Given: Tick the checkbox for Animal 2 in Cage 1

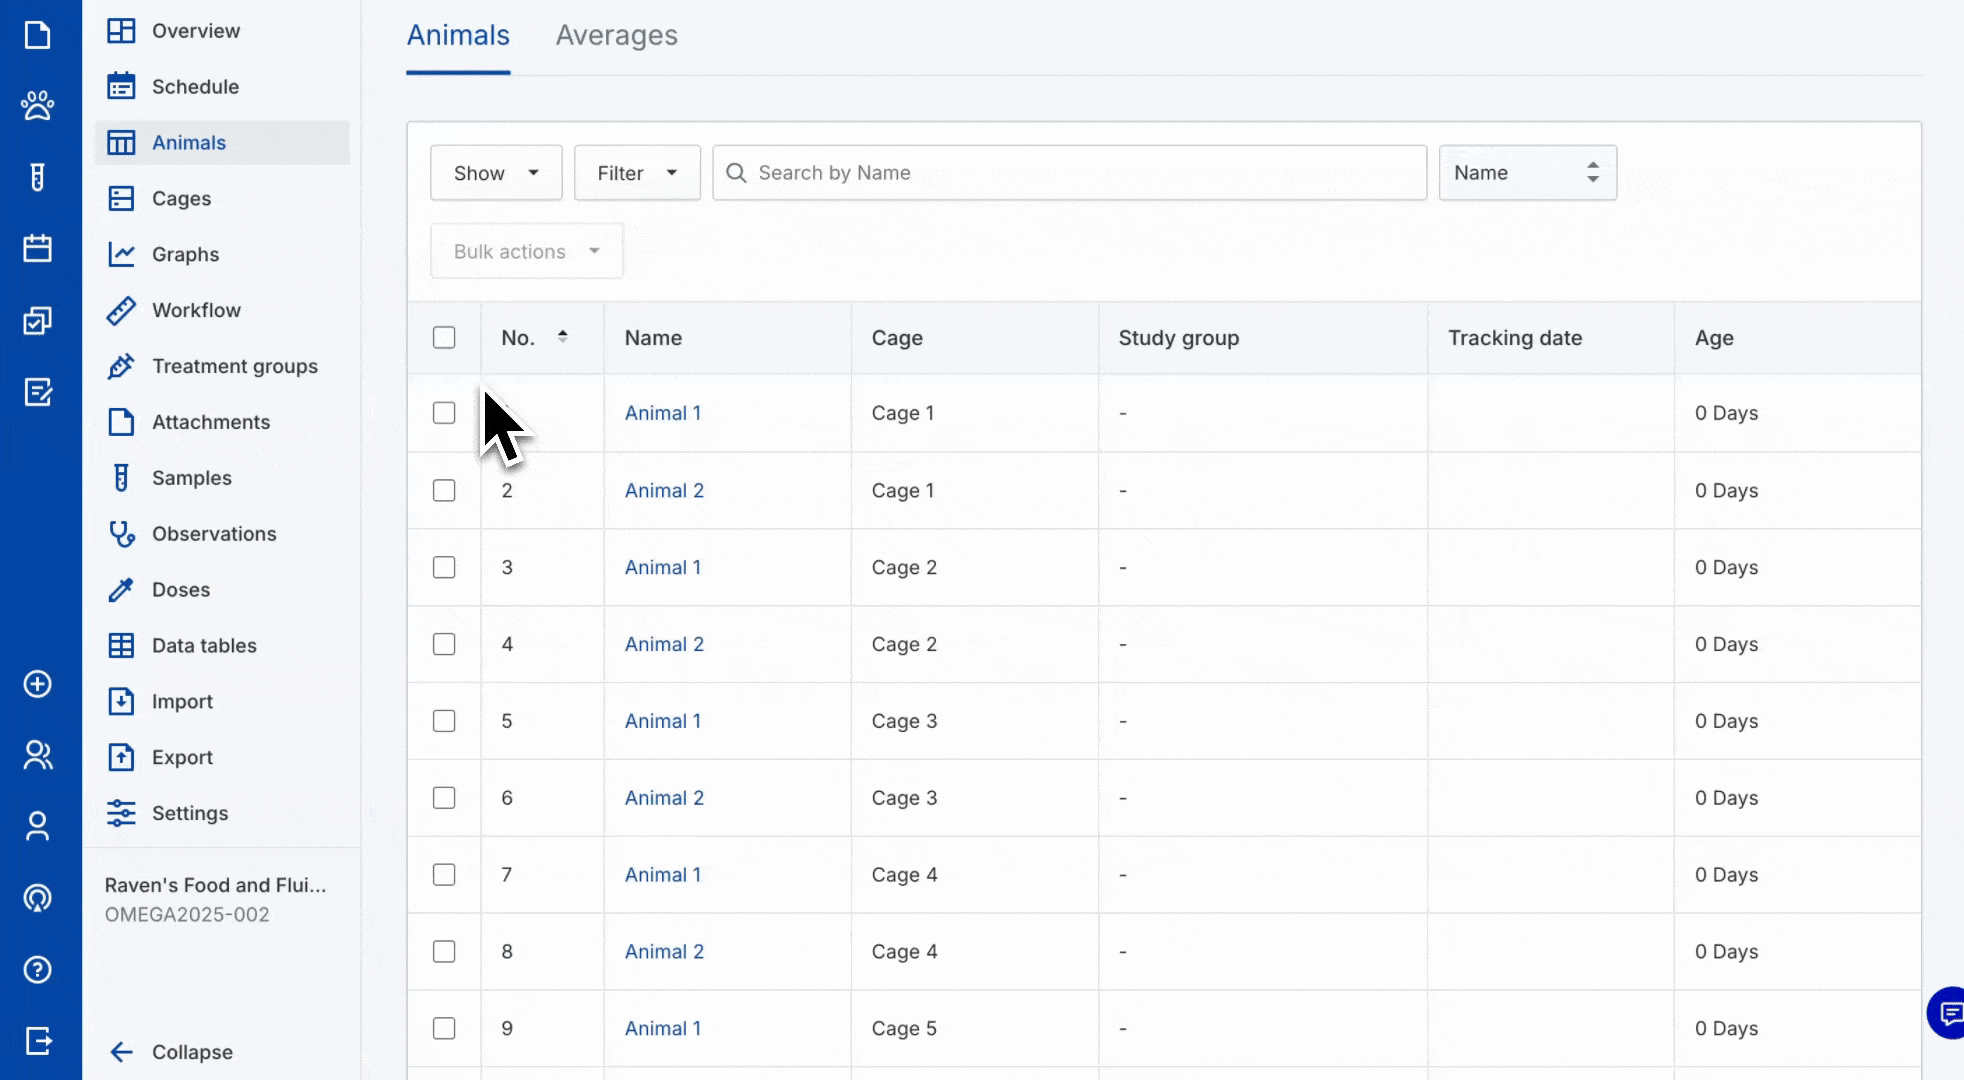Looking at the screenshot, I should click(x=444, y=490).
